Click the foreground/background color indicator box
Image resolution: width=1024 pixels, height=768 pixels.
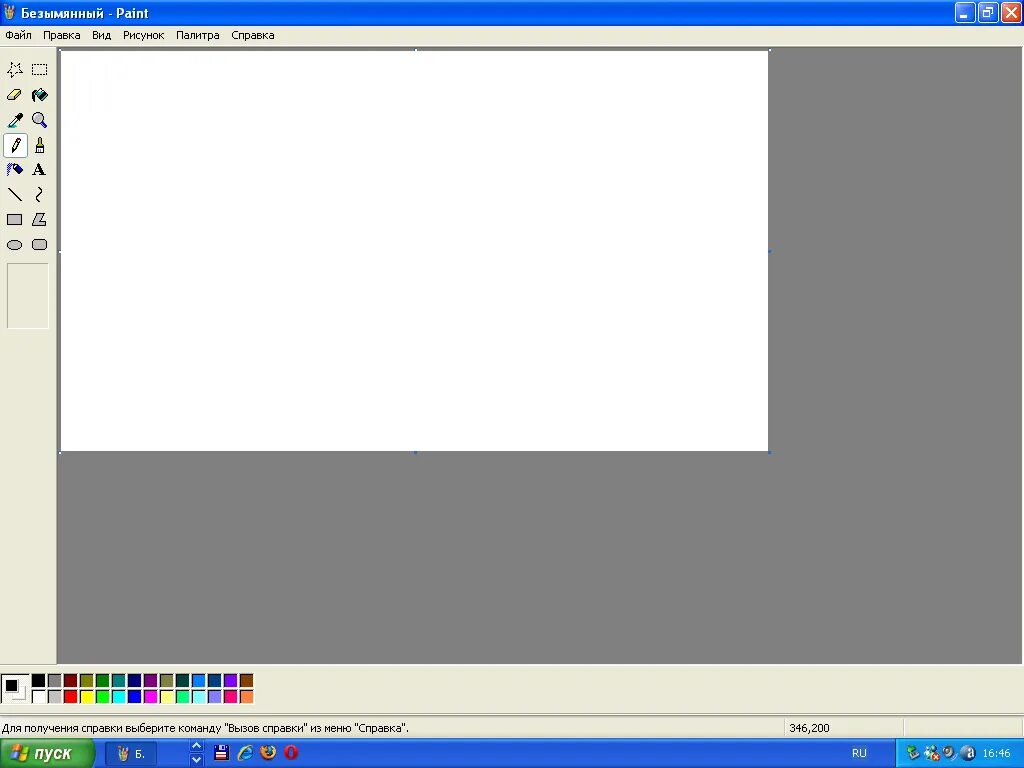15,689
